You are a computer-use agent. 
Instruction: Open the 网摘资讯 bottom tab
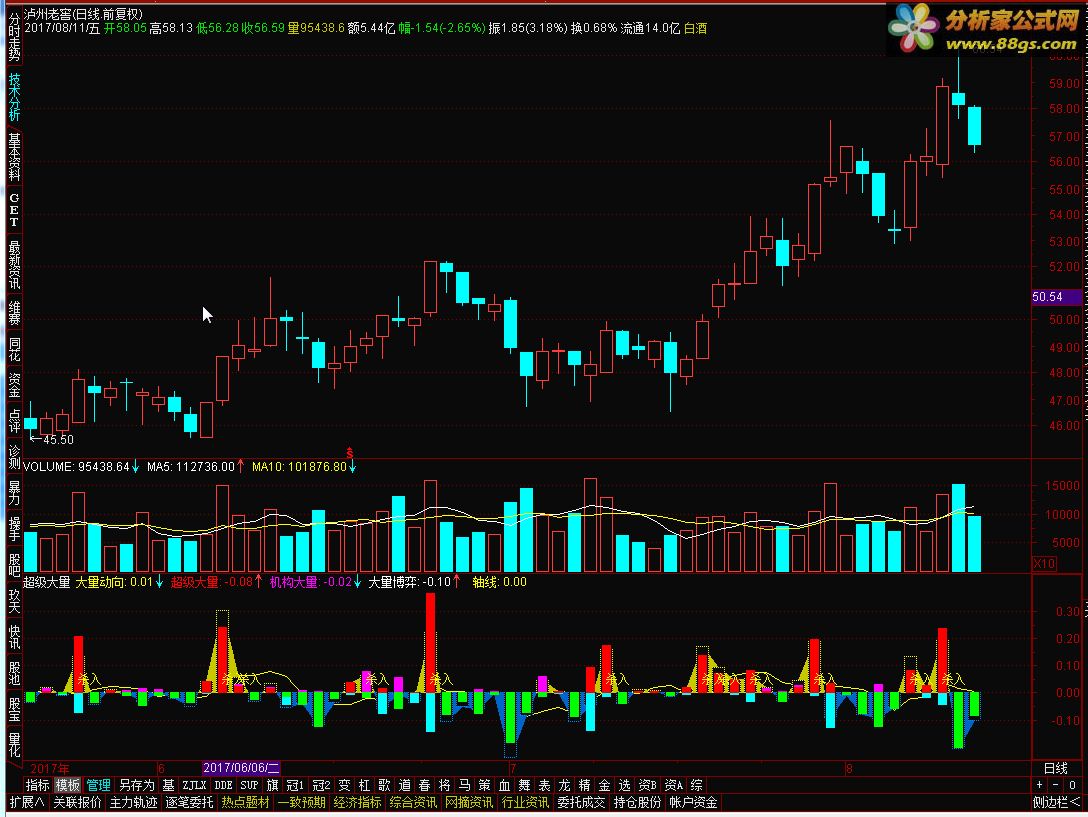tap(469, 802)
